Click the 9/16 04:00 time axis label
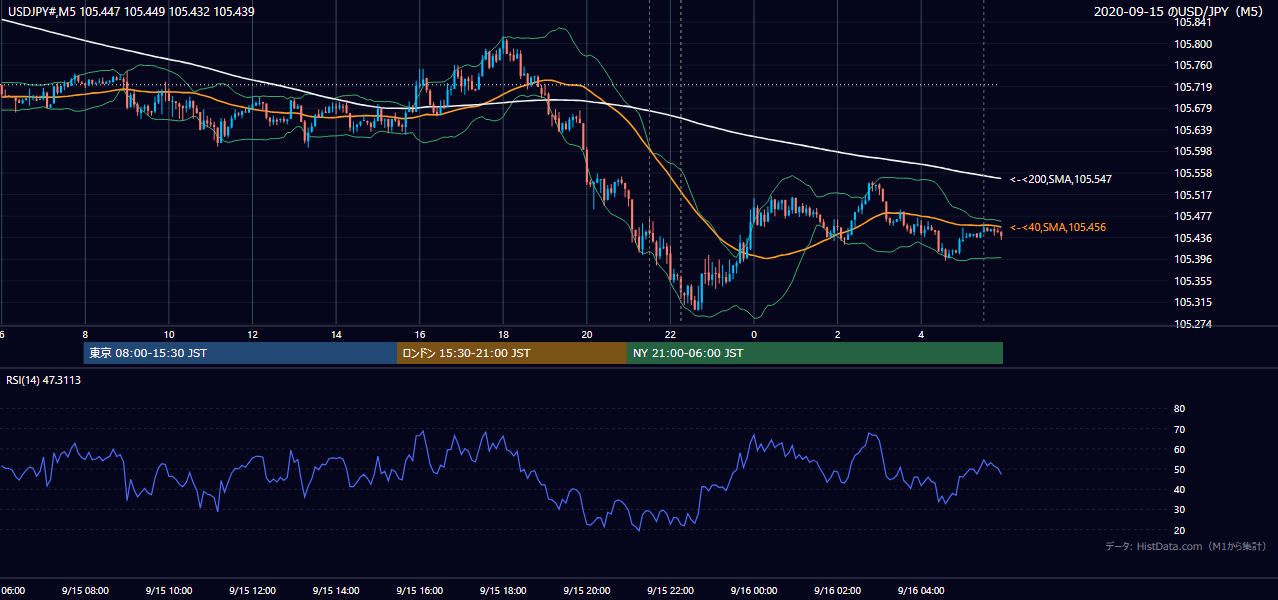The image size is (1278, 600). (x=920, y=590)
